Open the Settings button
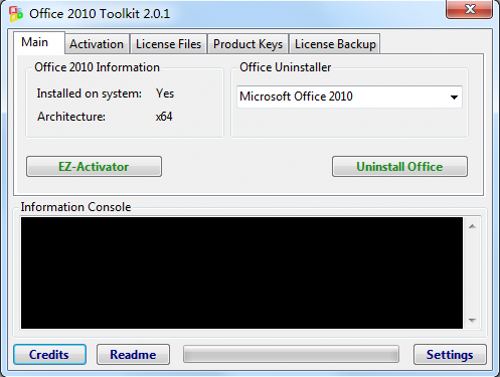This screenshot has width=500, height=377. [450, 354]
